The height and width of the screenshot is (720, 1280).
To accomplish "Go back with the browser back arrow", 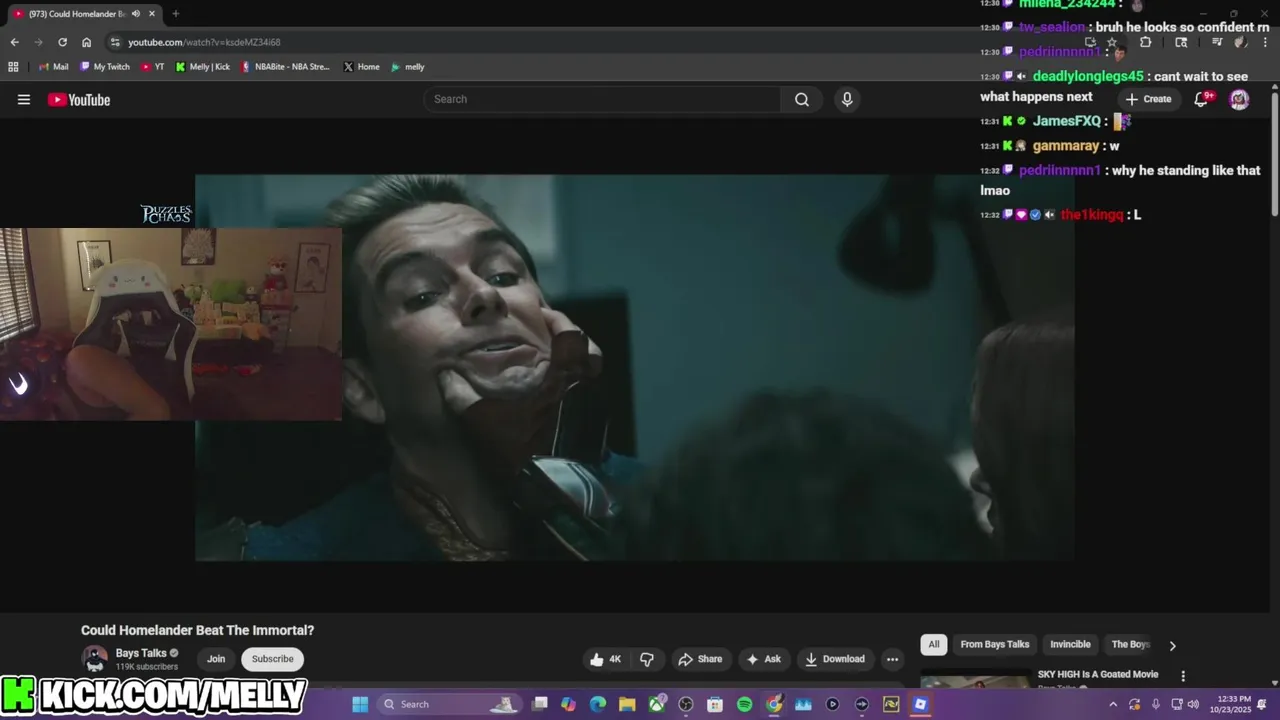I will click(x=14, y=42).
